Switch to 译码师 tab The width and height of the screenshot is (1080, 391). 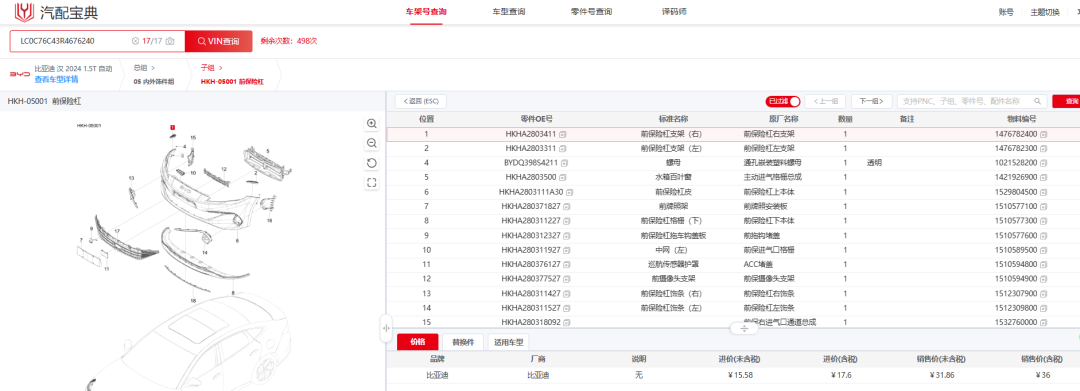(x=674, y=12)
